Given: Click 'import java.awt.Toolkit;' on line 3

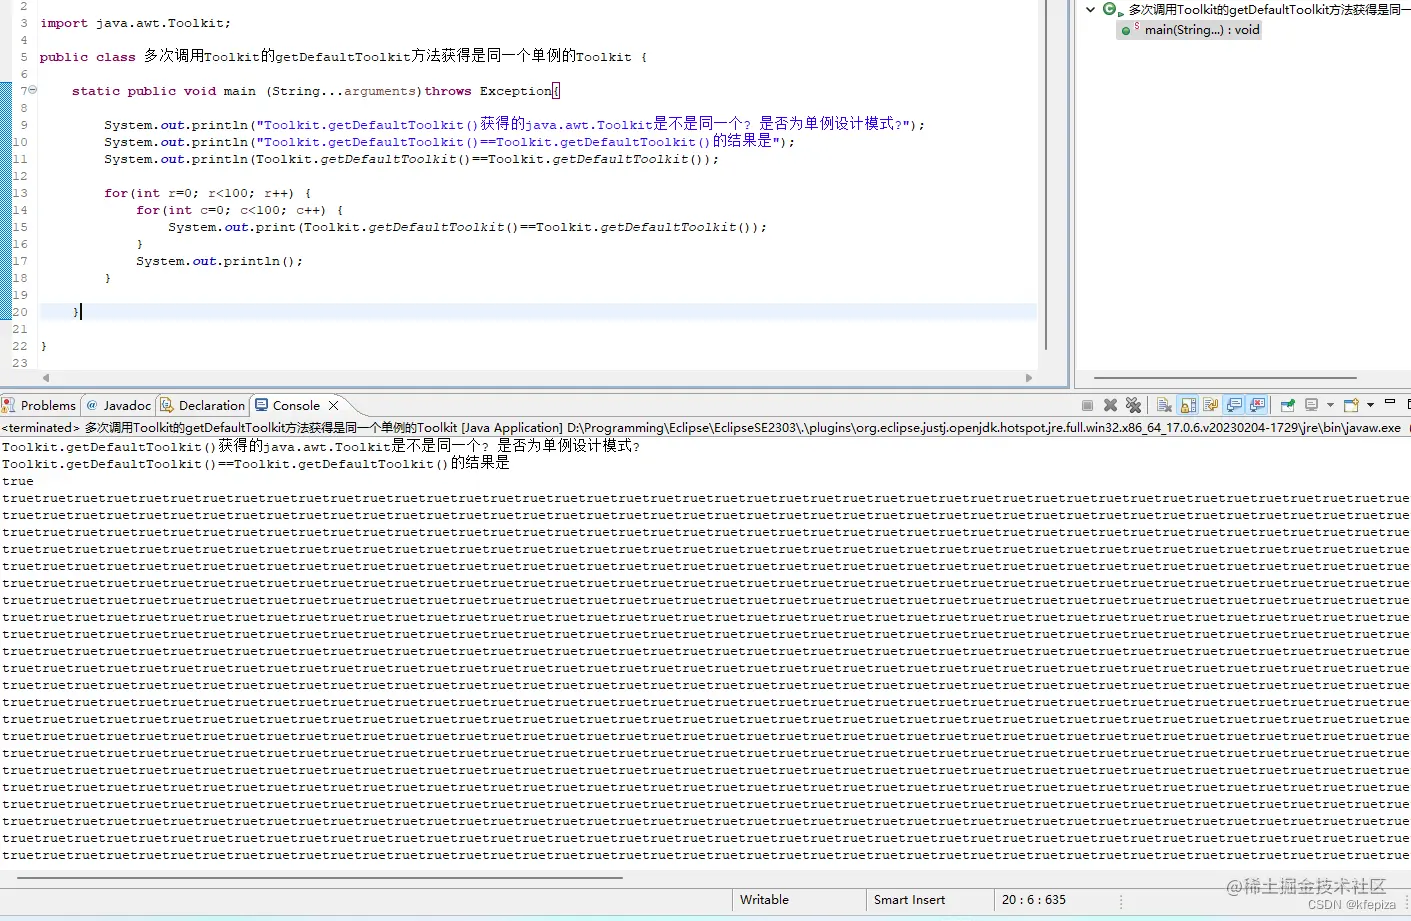Looking at the screenshot, I should coord(135,23).
